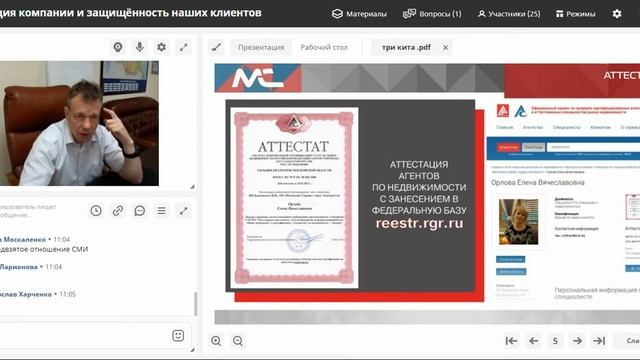Expand the video panel to fullscreen
Screen dimensions: 640x360
[184, 47]
